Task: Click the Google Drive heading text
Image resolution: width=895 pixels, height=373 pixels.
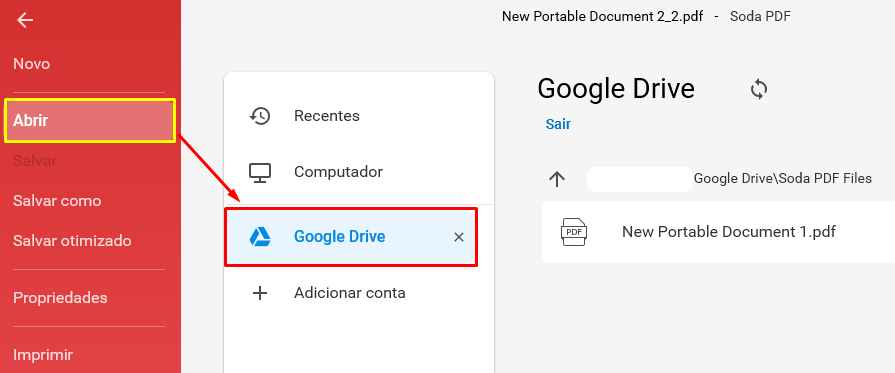Action: tap(616, 89)
